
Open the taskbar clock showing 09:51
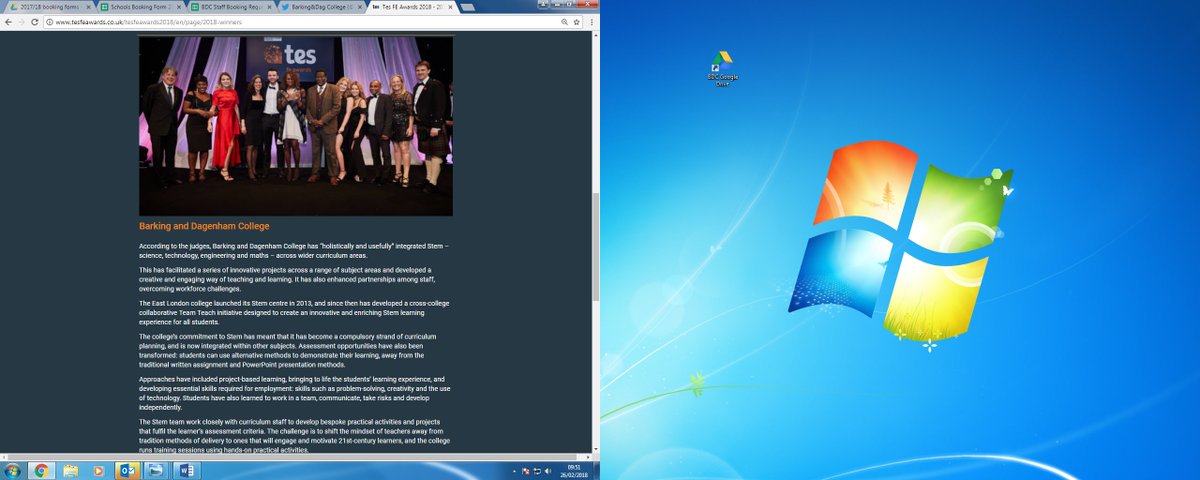[x=574, y=470]
